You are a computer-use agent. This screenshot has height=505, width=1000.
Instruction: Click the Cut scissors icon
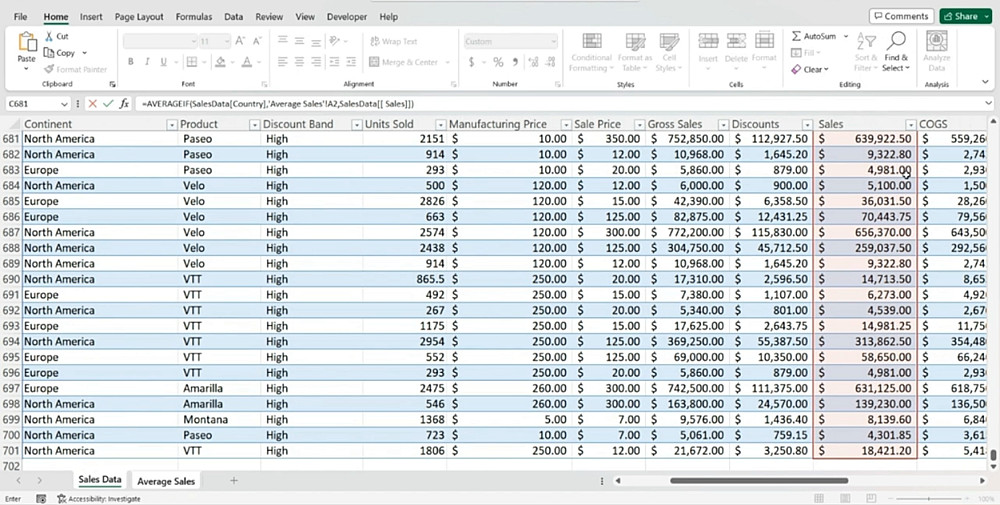click(x=49, y=37)
